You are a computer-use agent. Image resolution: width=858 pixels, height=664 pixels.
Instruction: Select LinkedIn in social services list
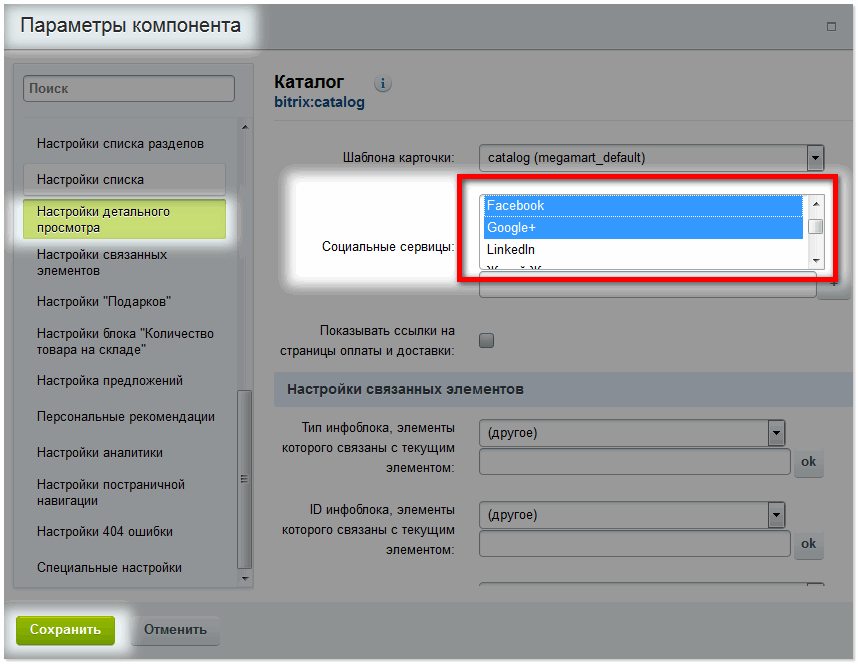(643, 250)
